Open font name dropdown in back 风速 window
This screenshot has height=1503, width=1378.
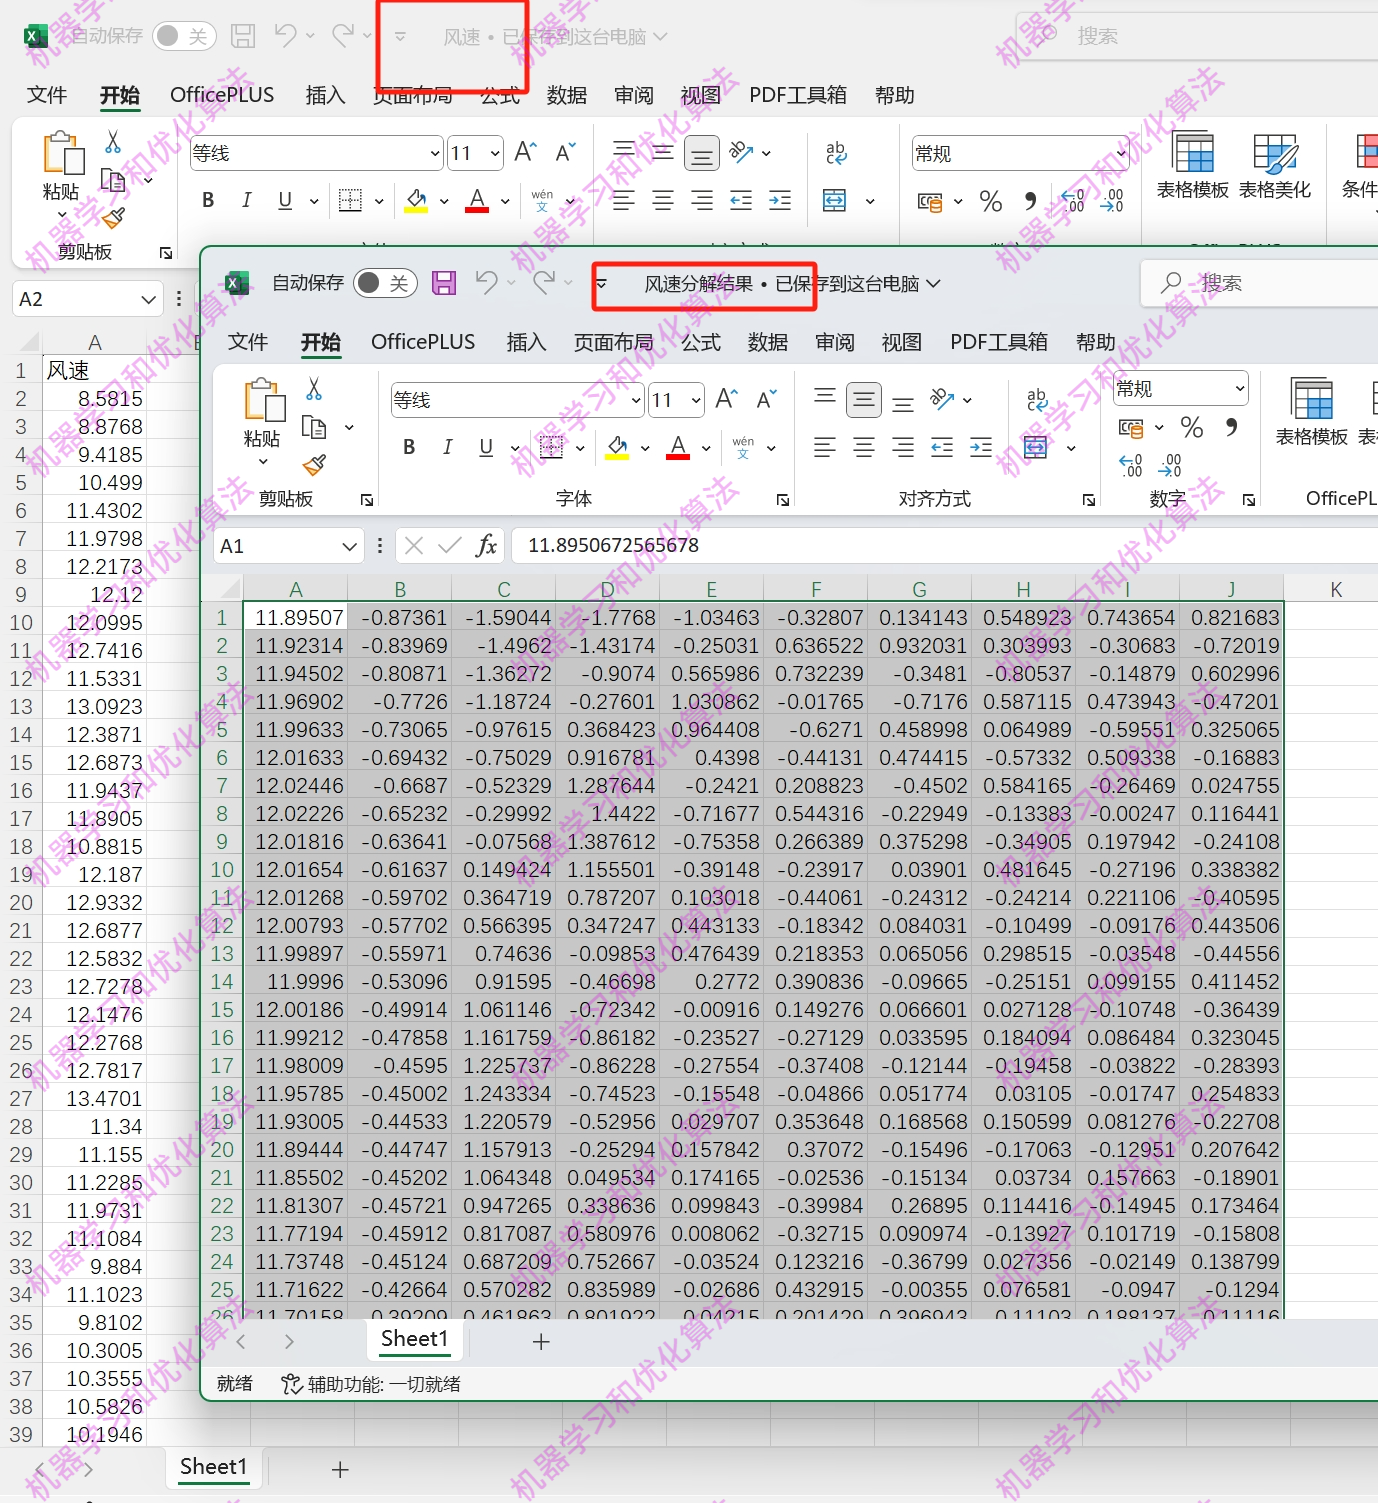pyautogui.click(x=435, y=153)
